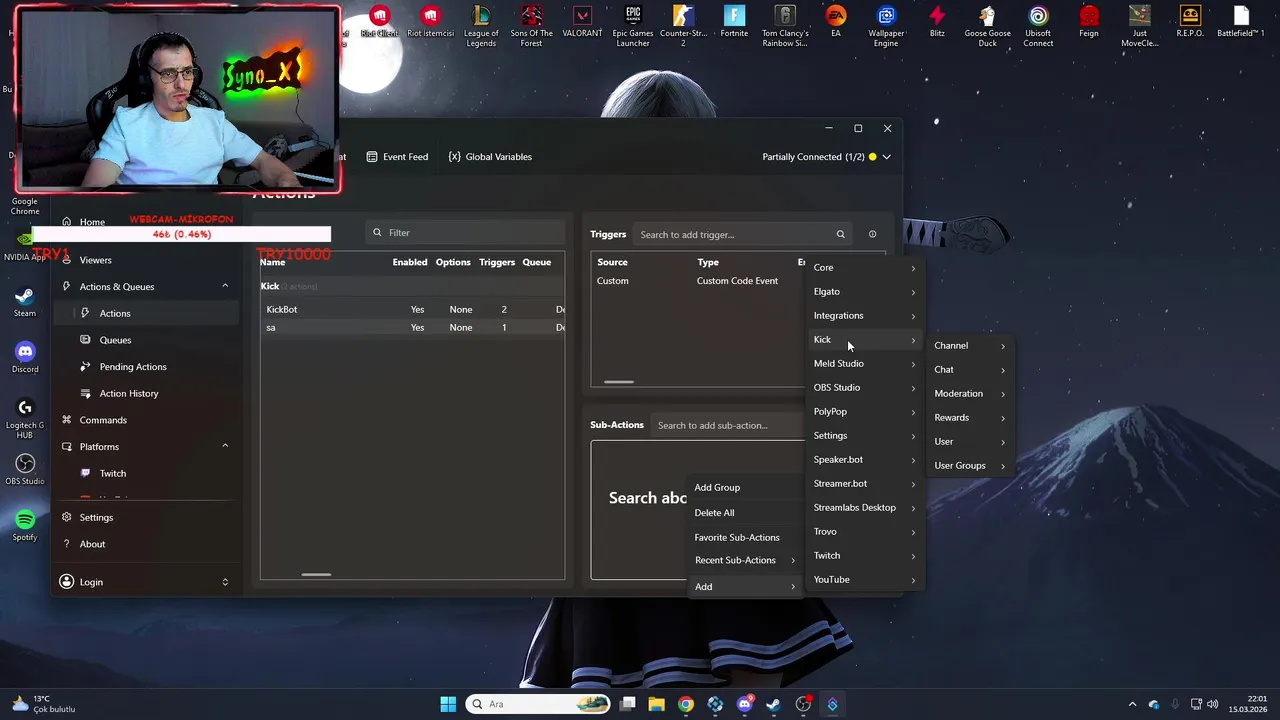Show hidden system tray icons
The height and width of the screenshot is (720, 1280).
click(1132, 704)
